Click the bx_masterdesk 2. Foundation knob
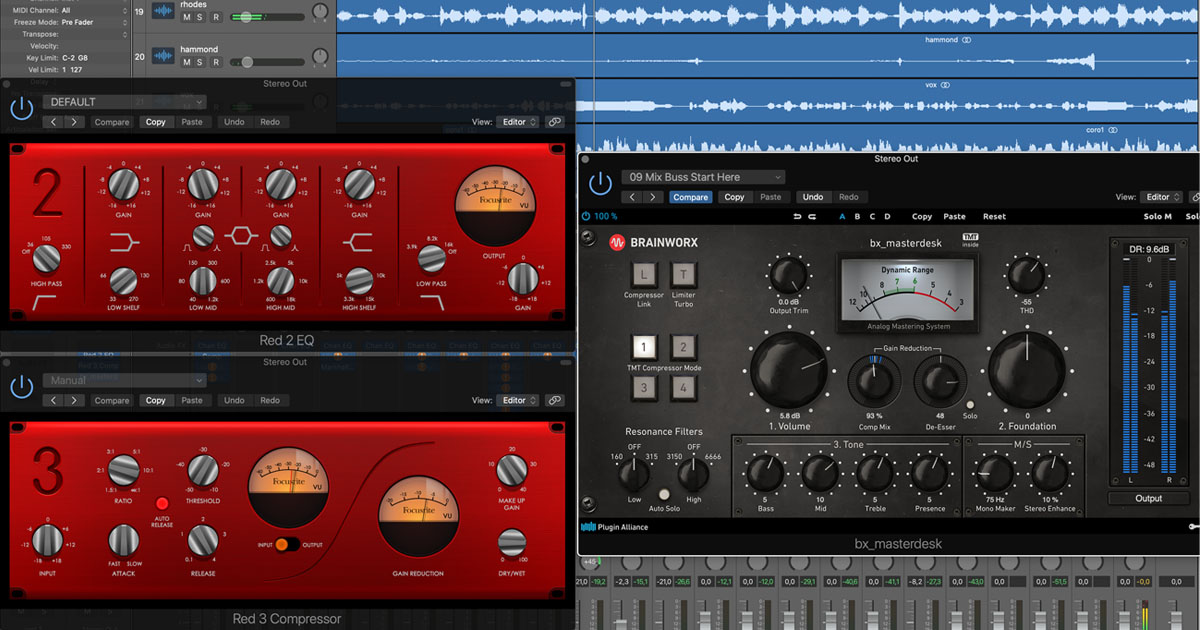The image size is (1200, 630). (x=1026, y=369)
